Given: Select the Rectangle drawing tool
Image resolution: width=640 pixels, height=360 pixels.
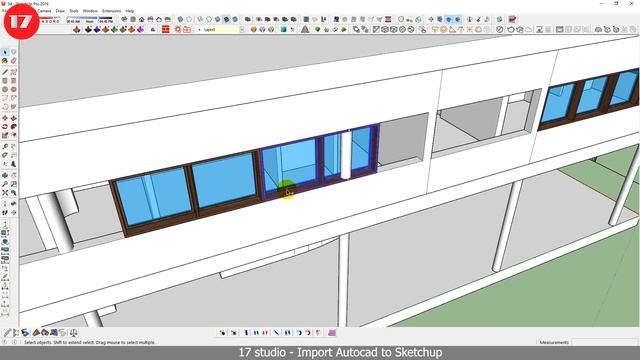Looking at the screenshot, I should [5, 80].
